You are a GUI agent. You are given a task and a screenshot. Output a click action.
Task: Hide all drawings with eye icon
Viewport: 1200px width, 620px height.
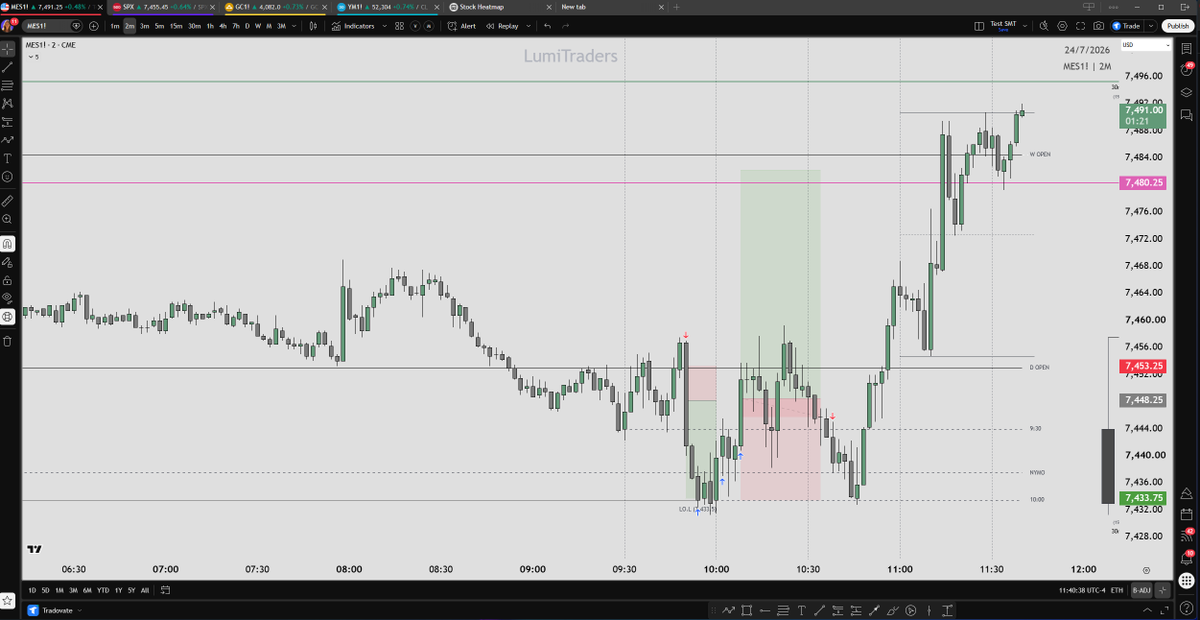tap(7, 298)
